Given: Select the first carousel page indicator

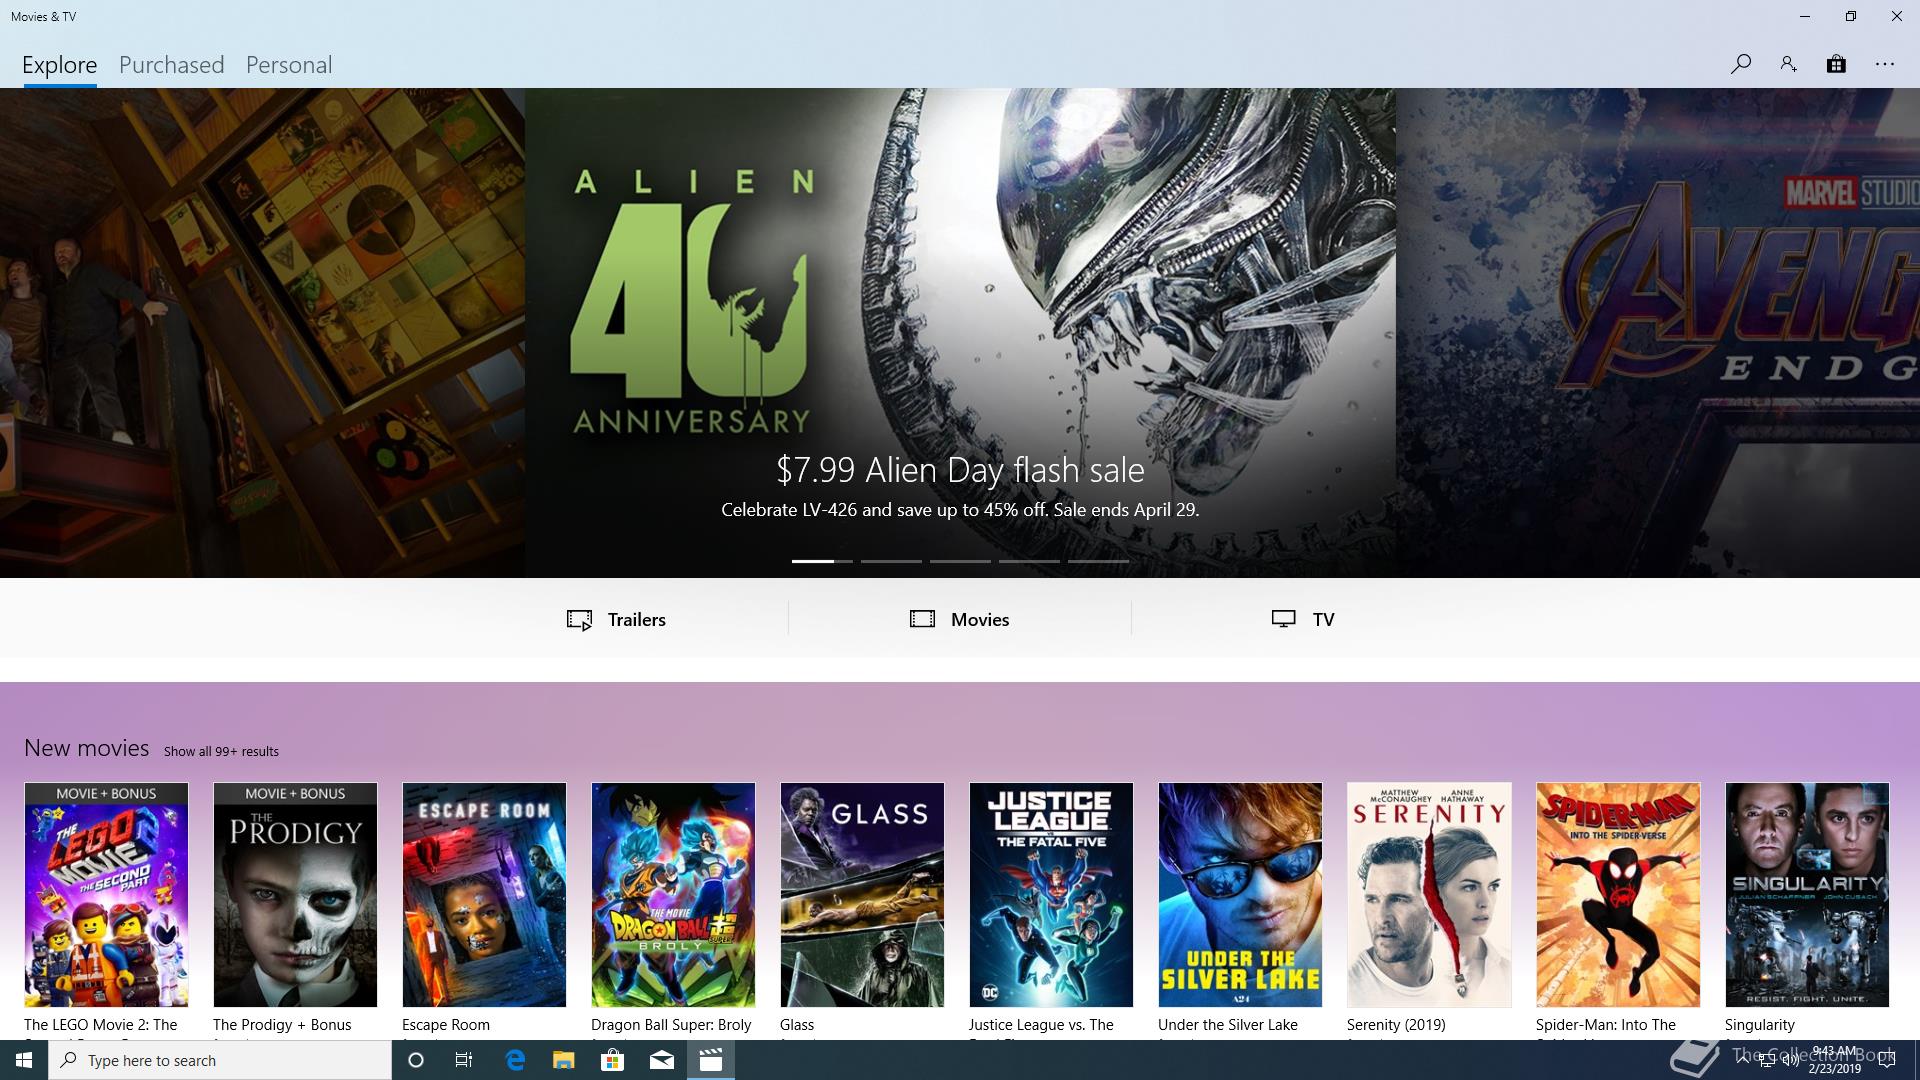Looking at the screenshot, I should 822,561.
